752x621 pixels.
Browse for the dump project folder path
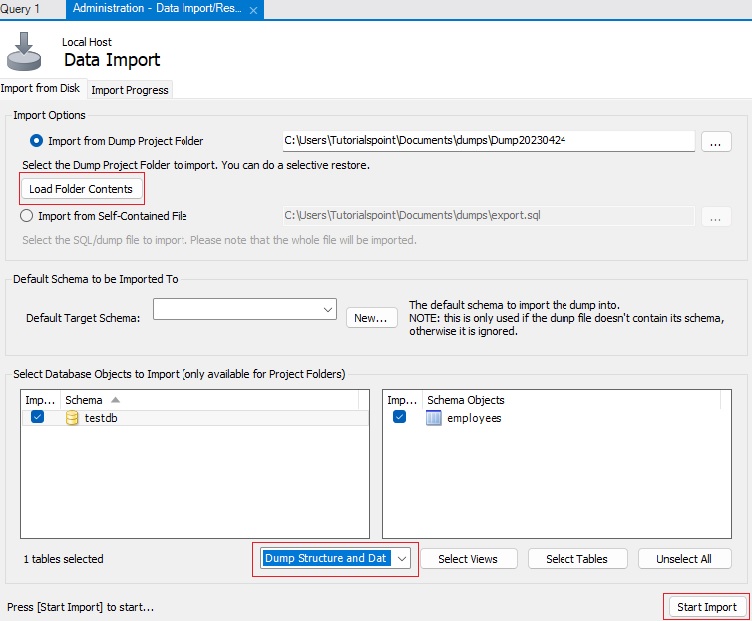tap(716, 142)
